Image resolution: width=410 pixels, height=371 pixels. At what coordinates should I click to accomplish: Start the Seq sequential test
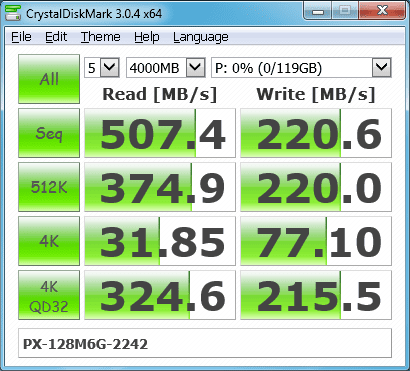49,133
